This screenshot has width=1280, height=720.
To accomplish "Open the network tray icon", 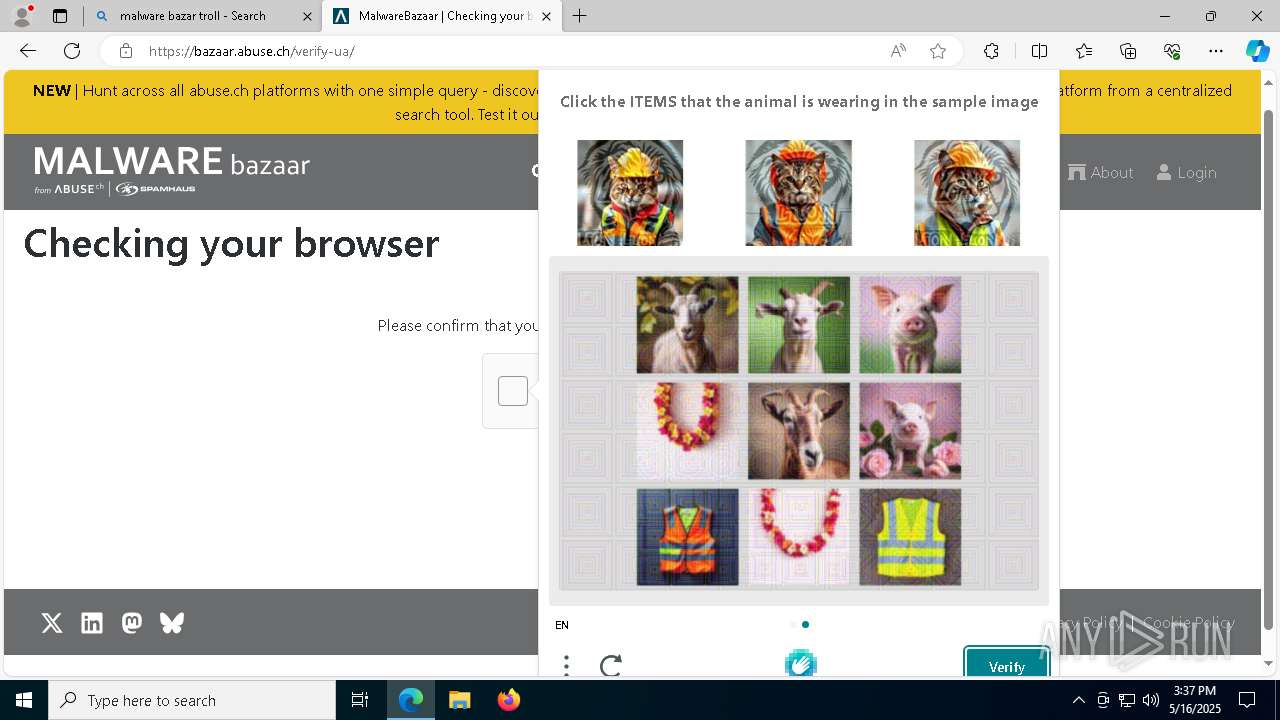I will [x=1127, y=700].
